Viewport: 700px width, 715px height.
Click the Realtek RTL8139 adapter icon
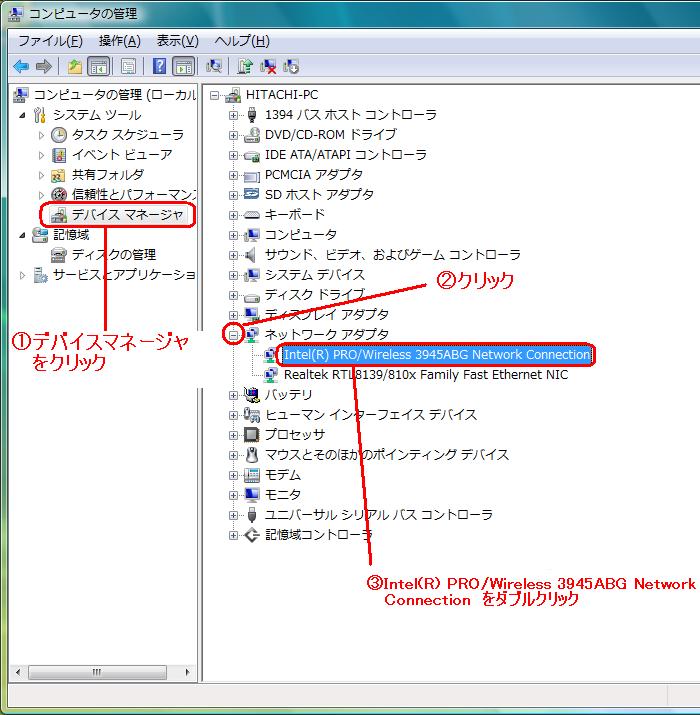coord(271,375)
